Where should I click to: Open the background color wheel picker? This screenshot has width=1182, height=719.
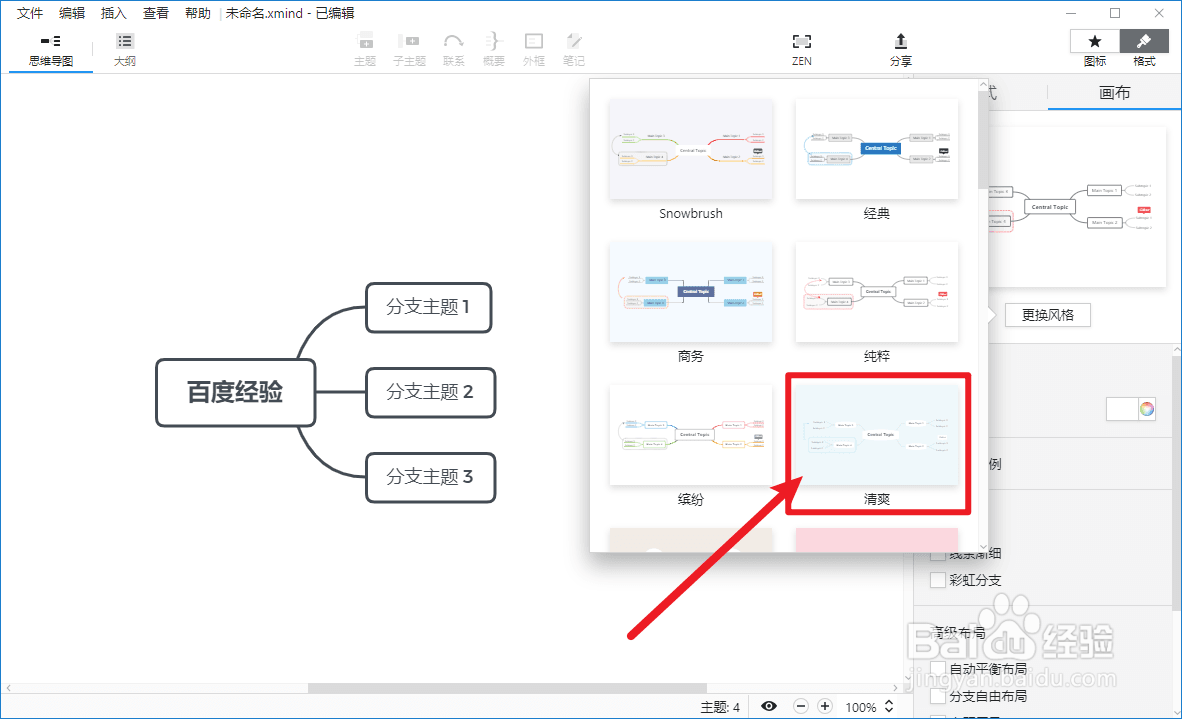(x=1147, y=409)
